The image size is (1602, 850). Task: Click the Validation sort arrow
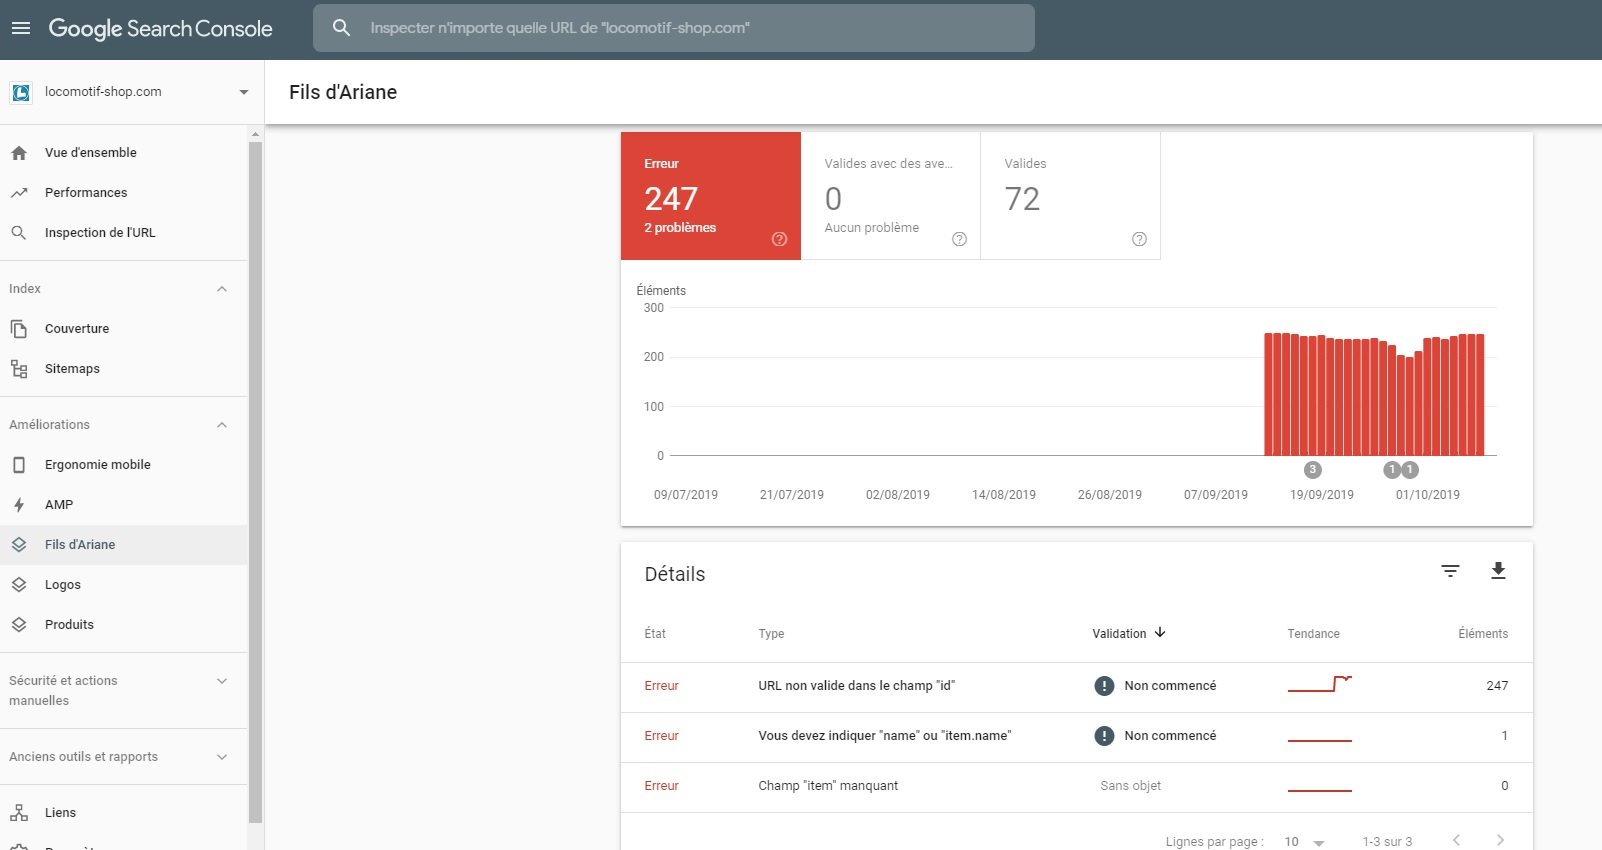click(x=1160, y=633)
